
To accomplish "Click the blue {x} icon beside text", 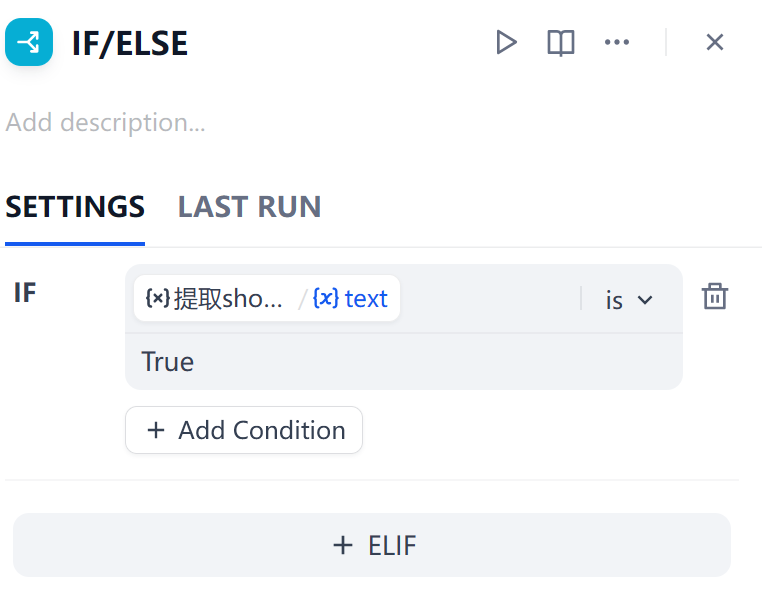I will coord(325,298).
